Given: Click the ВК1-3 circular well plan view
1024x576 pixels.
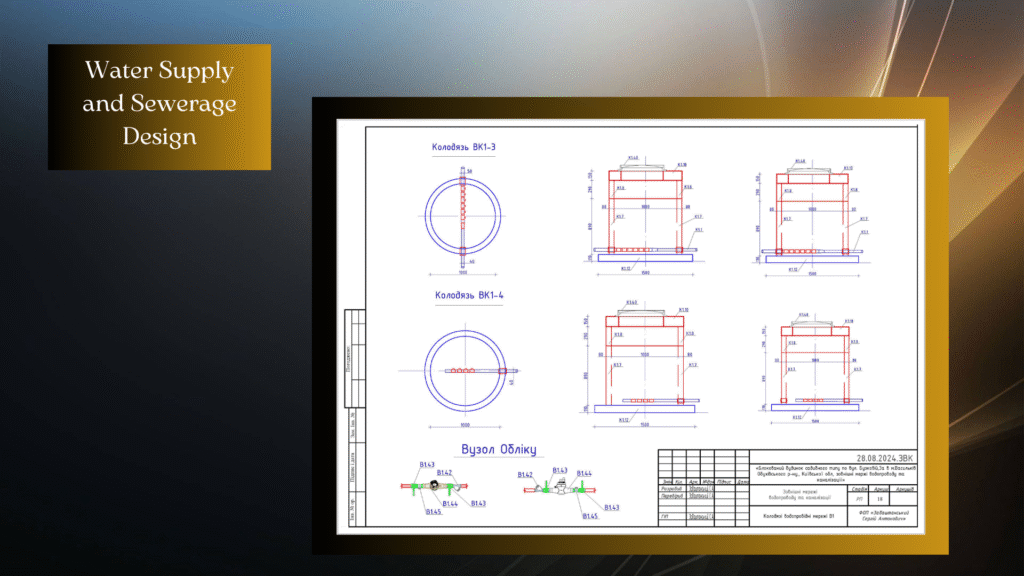Looking at the screenshot, I should pos(462,216).
